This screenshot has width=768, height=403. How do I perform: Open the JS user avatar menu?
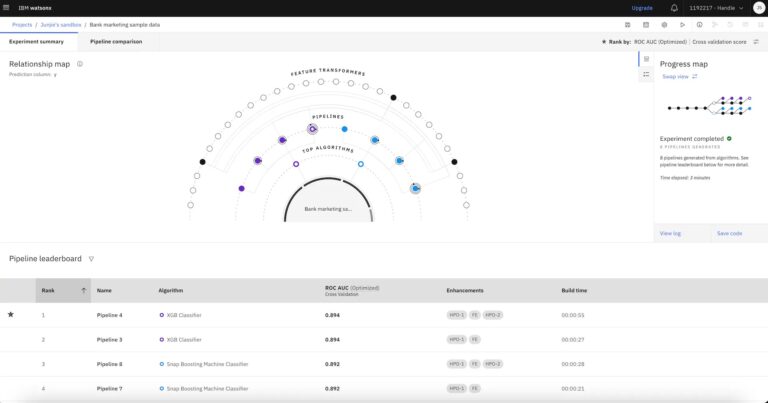click(x=759, y=8)
